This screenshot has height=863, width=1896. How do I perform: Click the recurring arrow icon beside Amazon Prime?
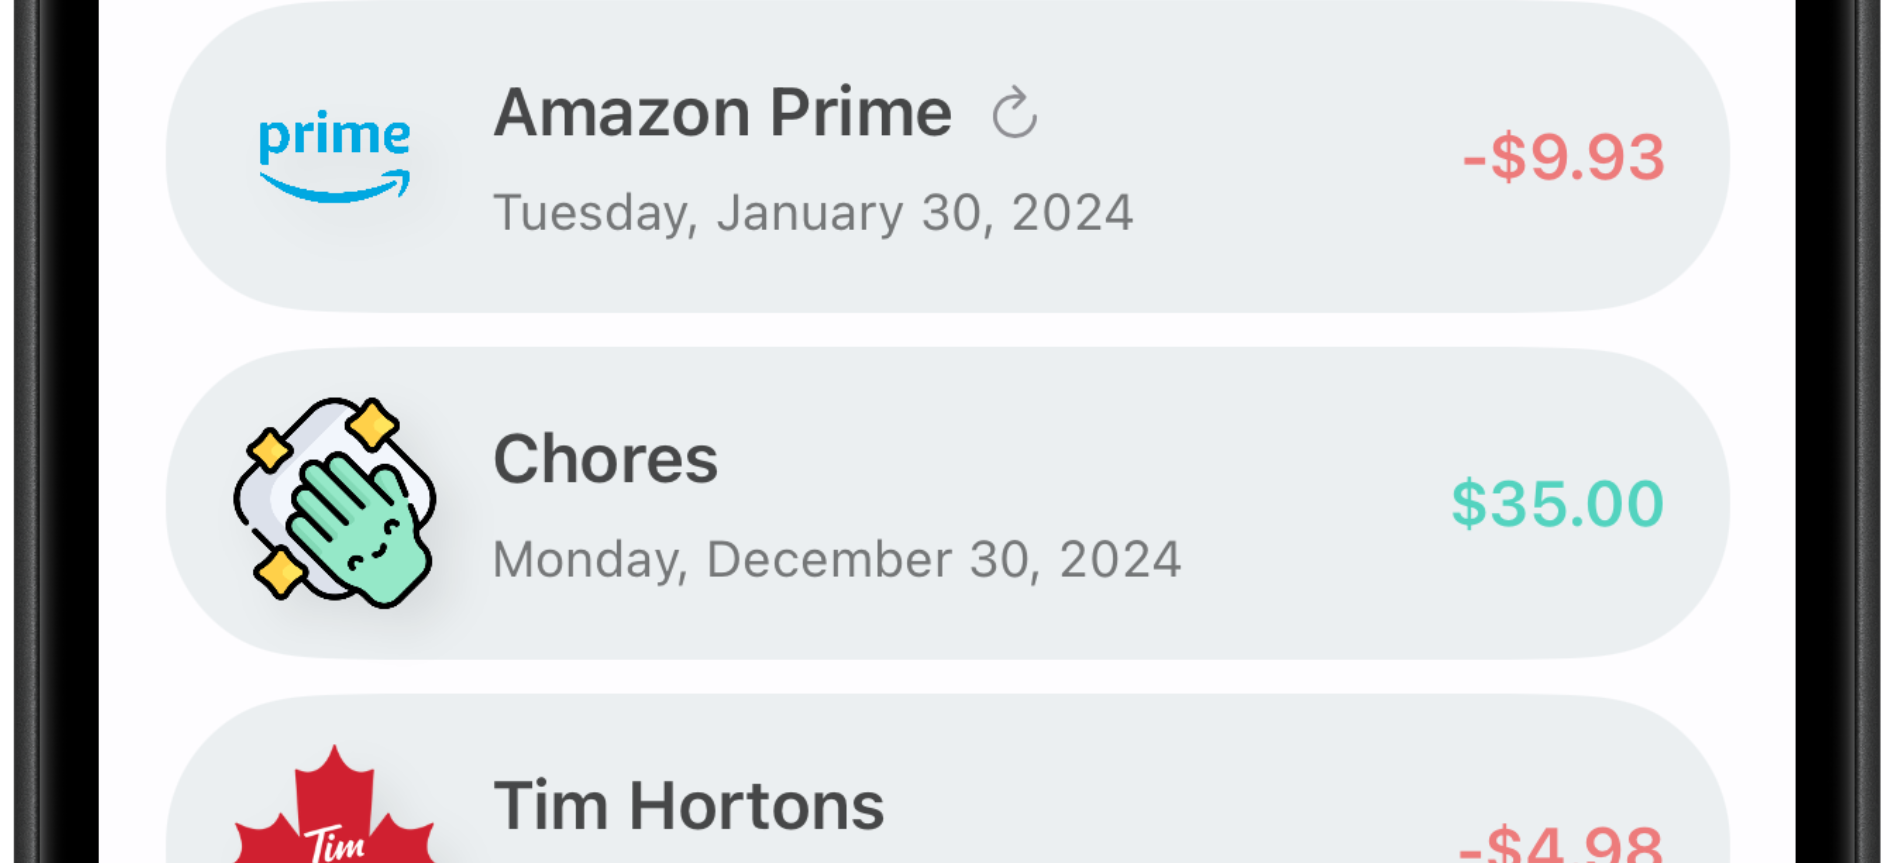pyautogui.click(x=1014, y=113)
